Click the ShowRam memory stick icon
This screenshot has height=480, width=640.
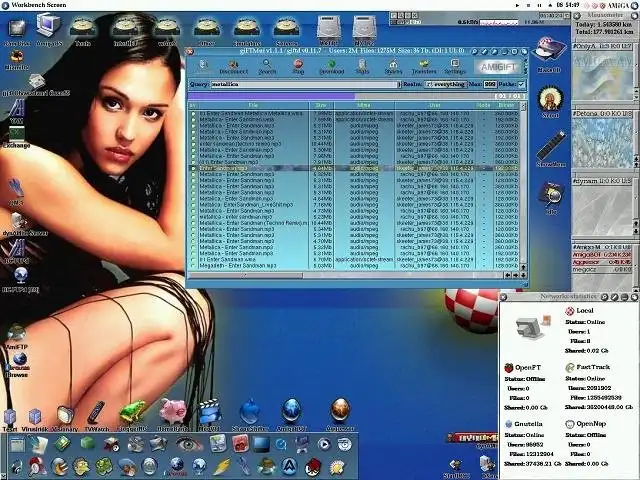(x=551, y=149)
